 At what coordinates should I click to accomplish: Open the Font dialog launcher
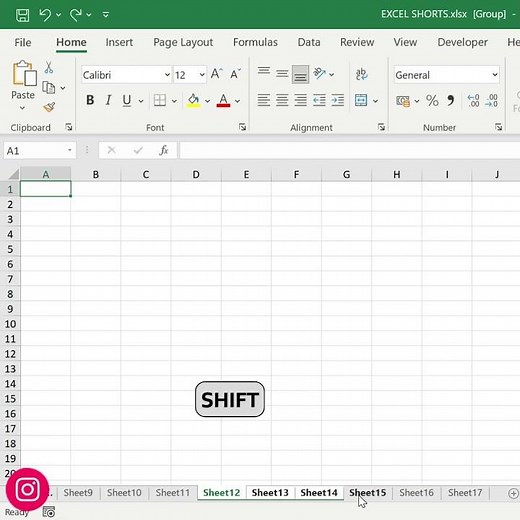pos(242,127)
